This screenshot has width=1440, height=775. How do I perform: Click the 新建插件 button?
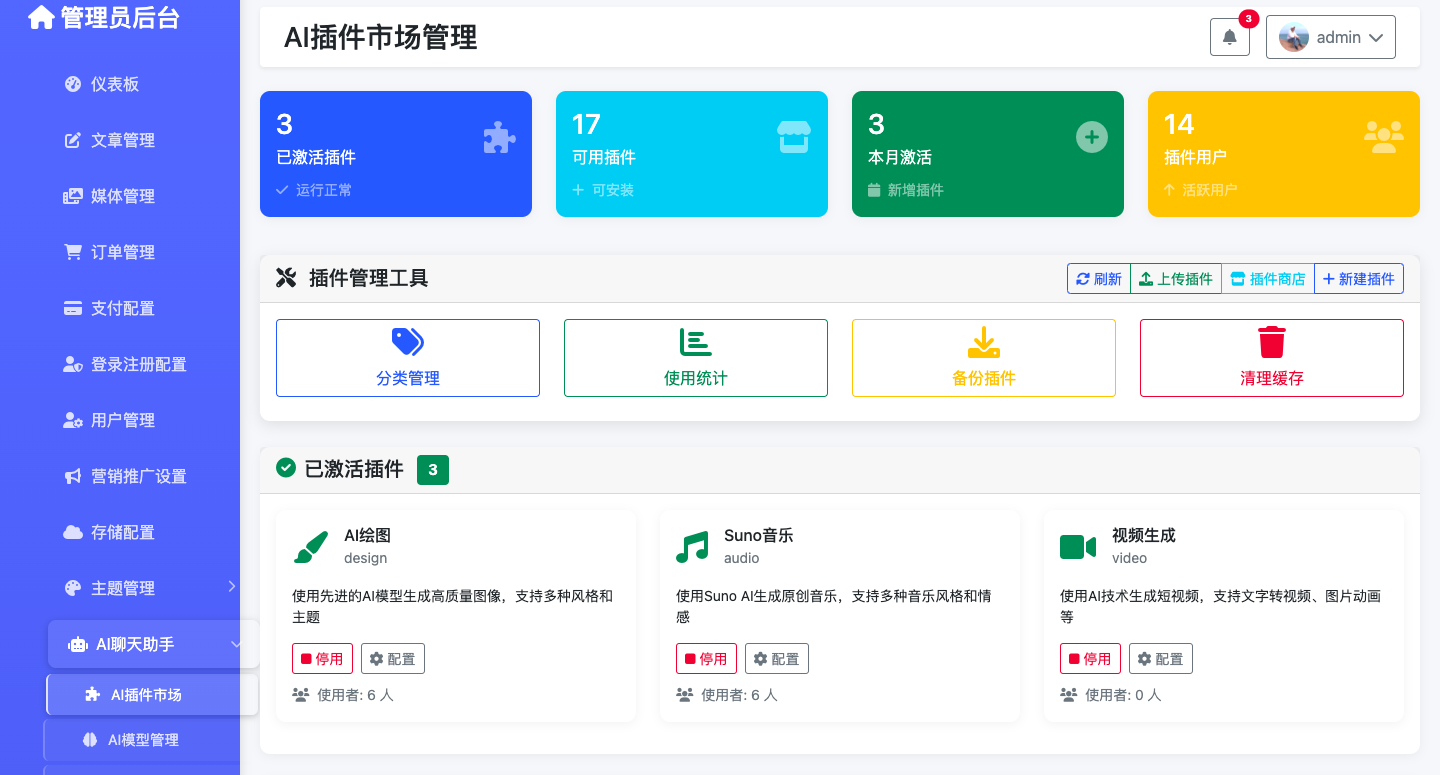[x=1359, y=279]
